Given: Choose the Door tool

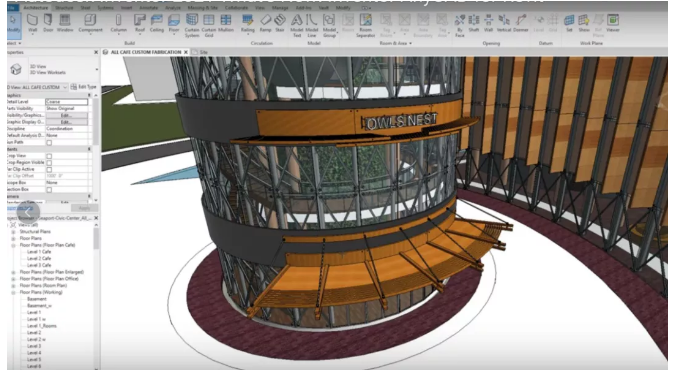Looking at the screenshot, I should [48, 24].
